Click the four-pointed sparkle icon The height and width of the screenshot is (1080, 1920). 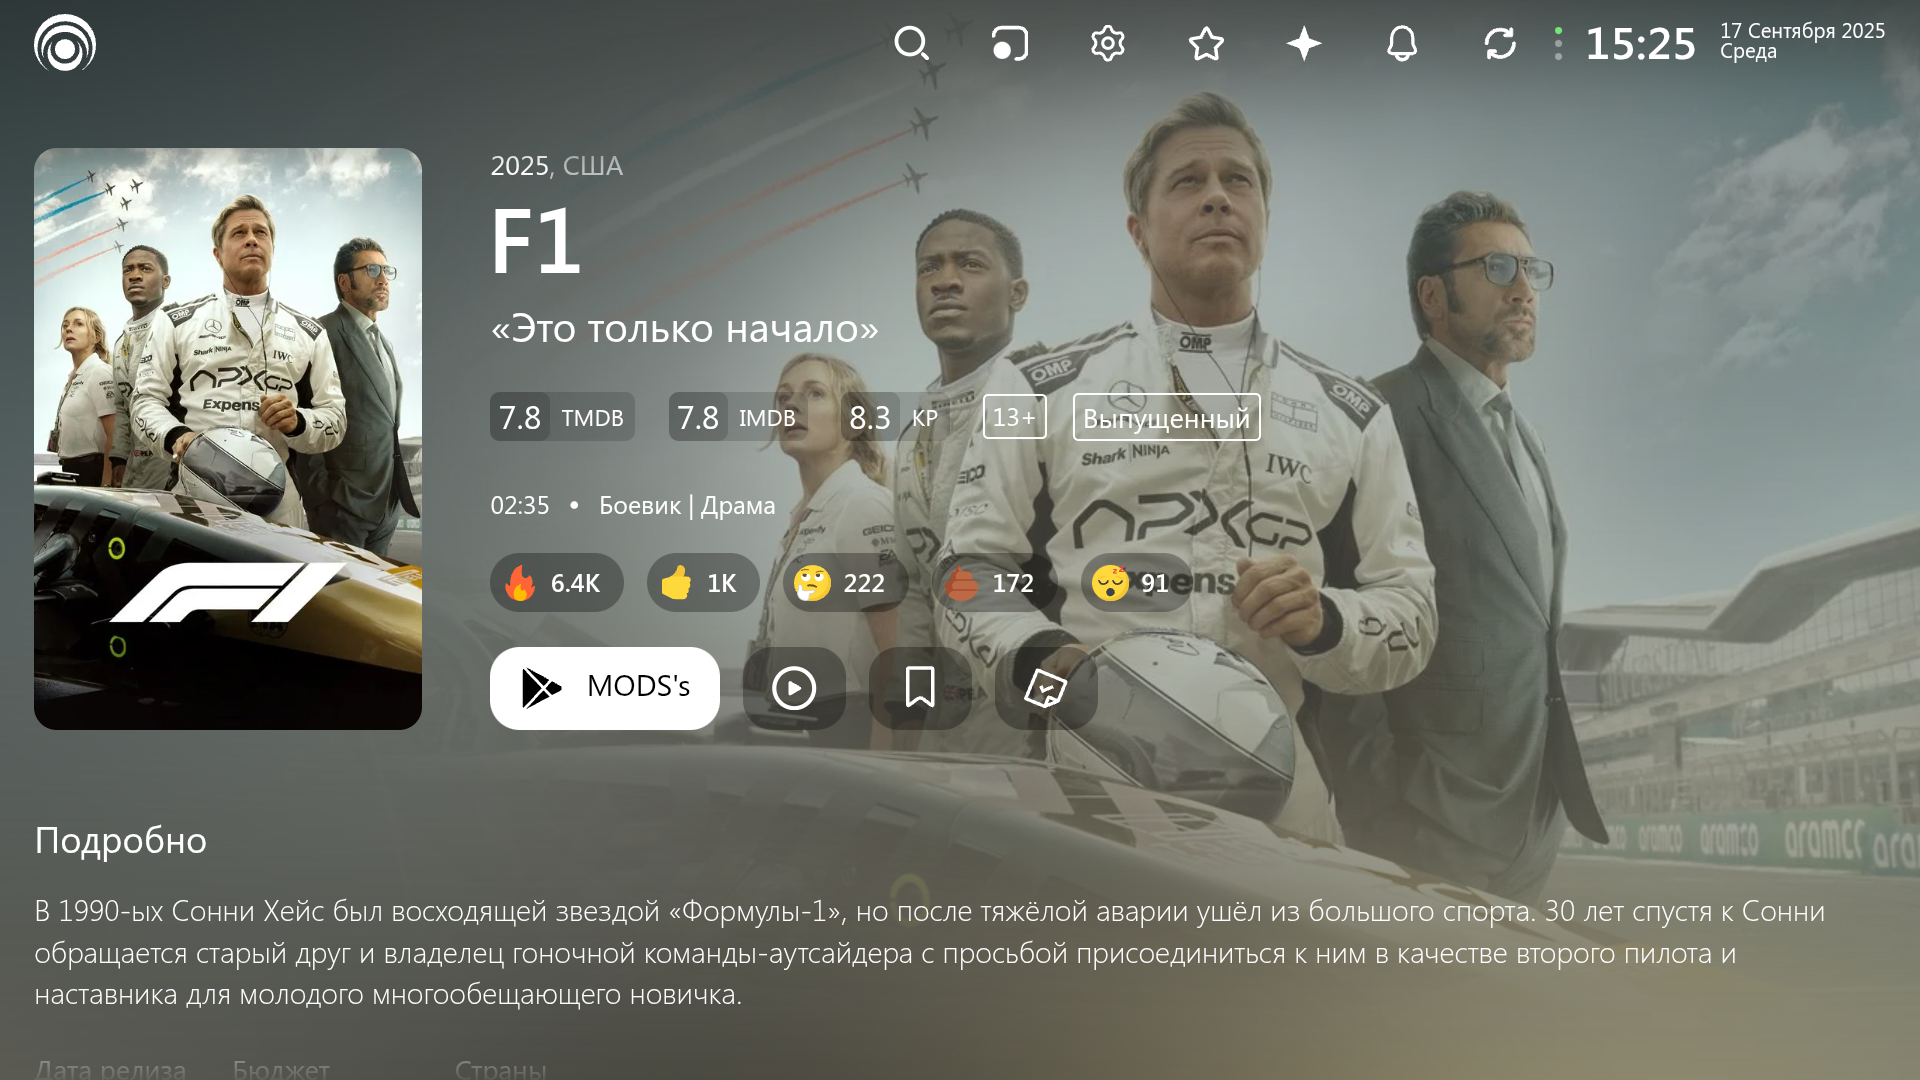coord(1304,44)
